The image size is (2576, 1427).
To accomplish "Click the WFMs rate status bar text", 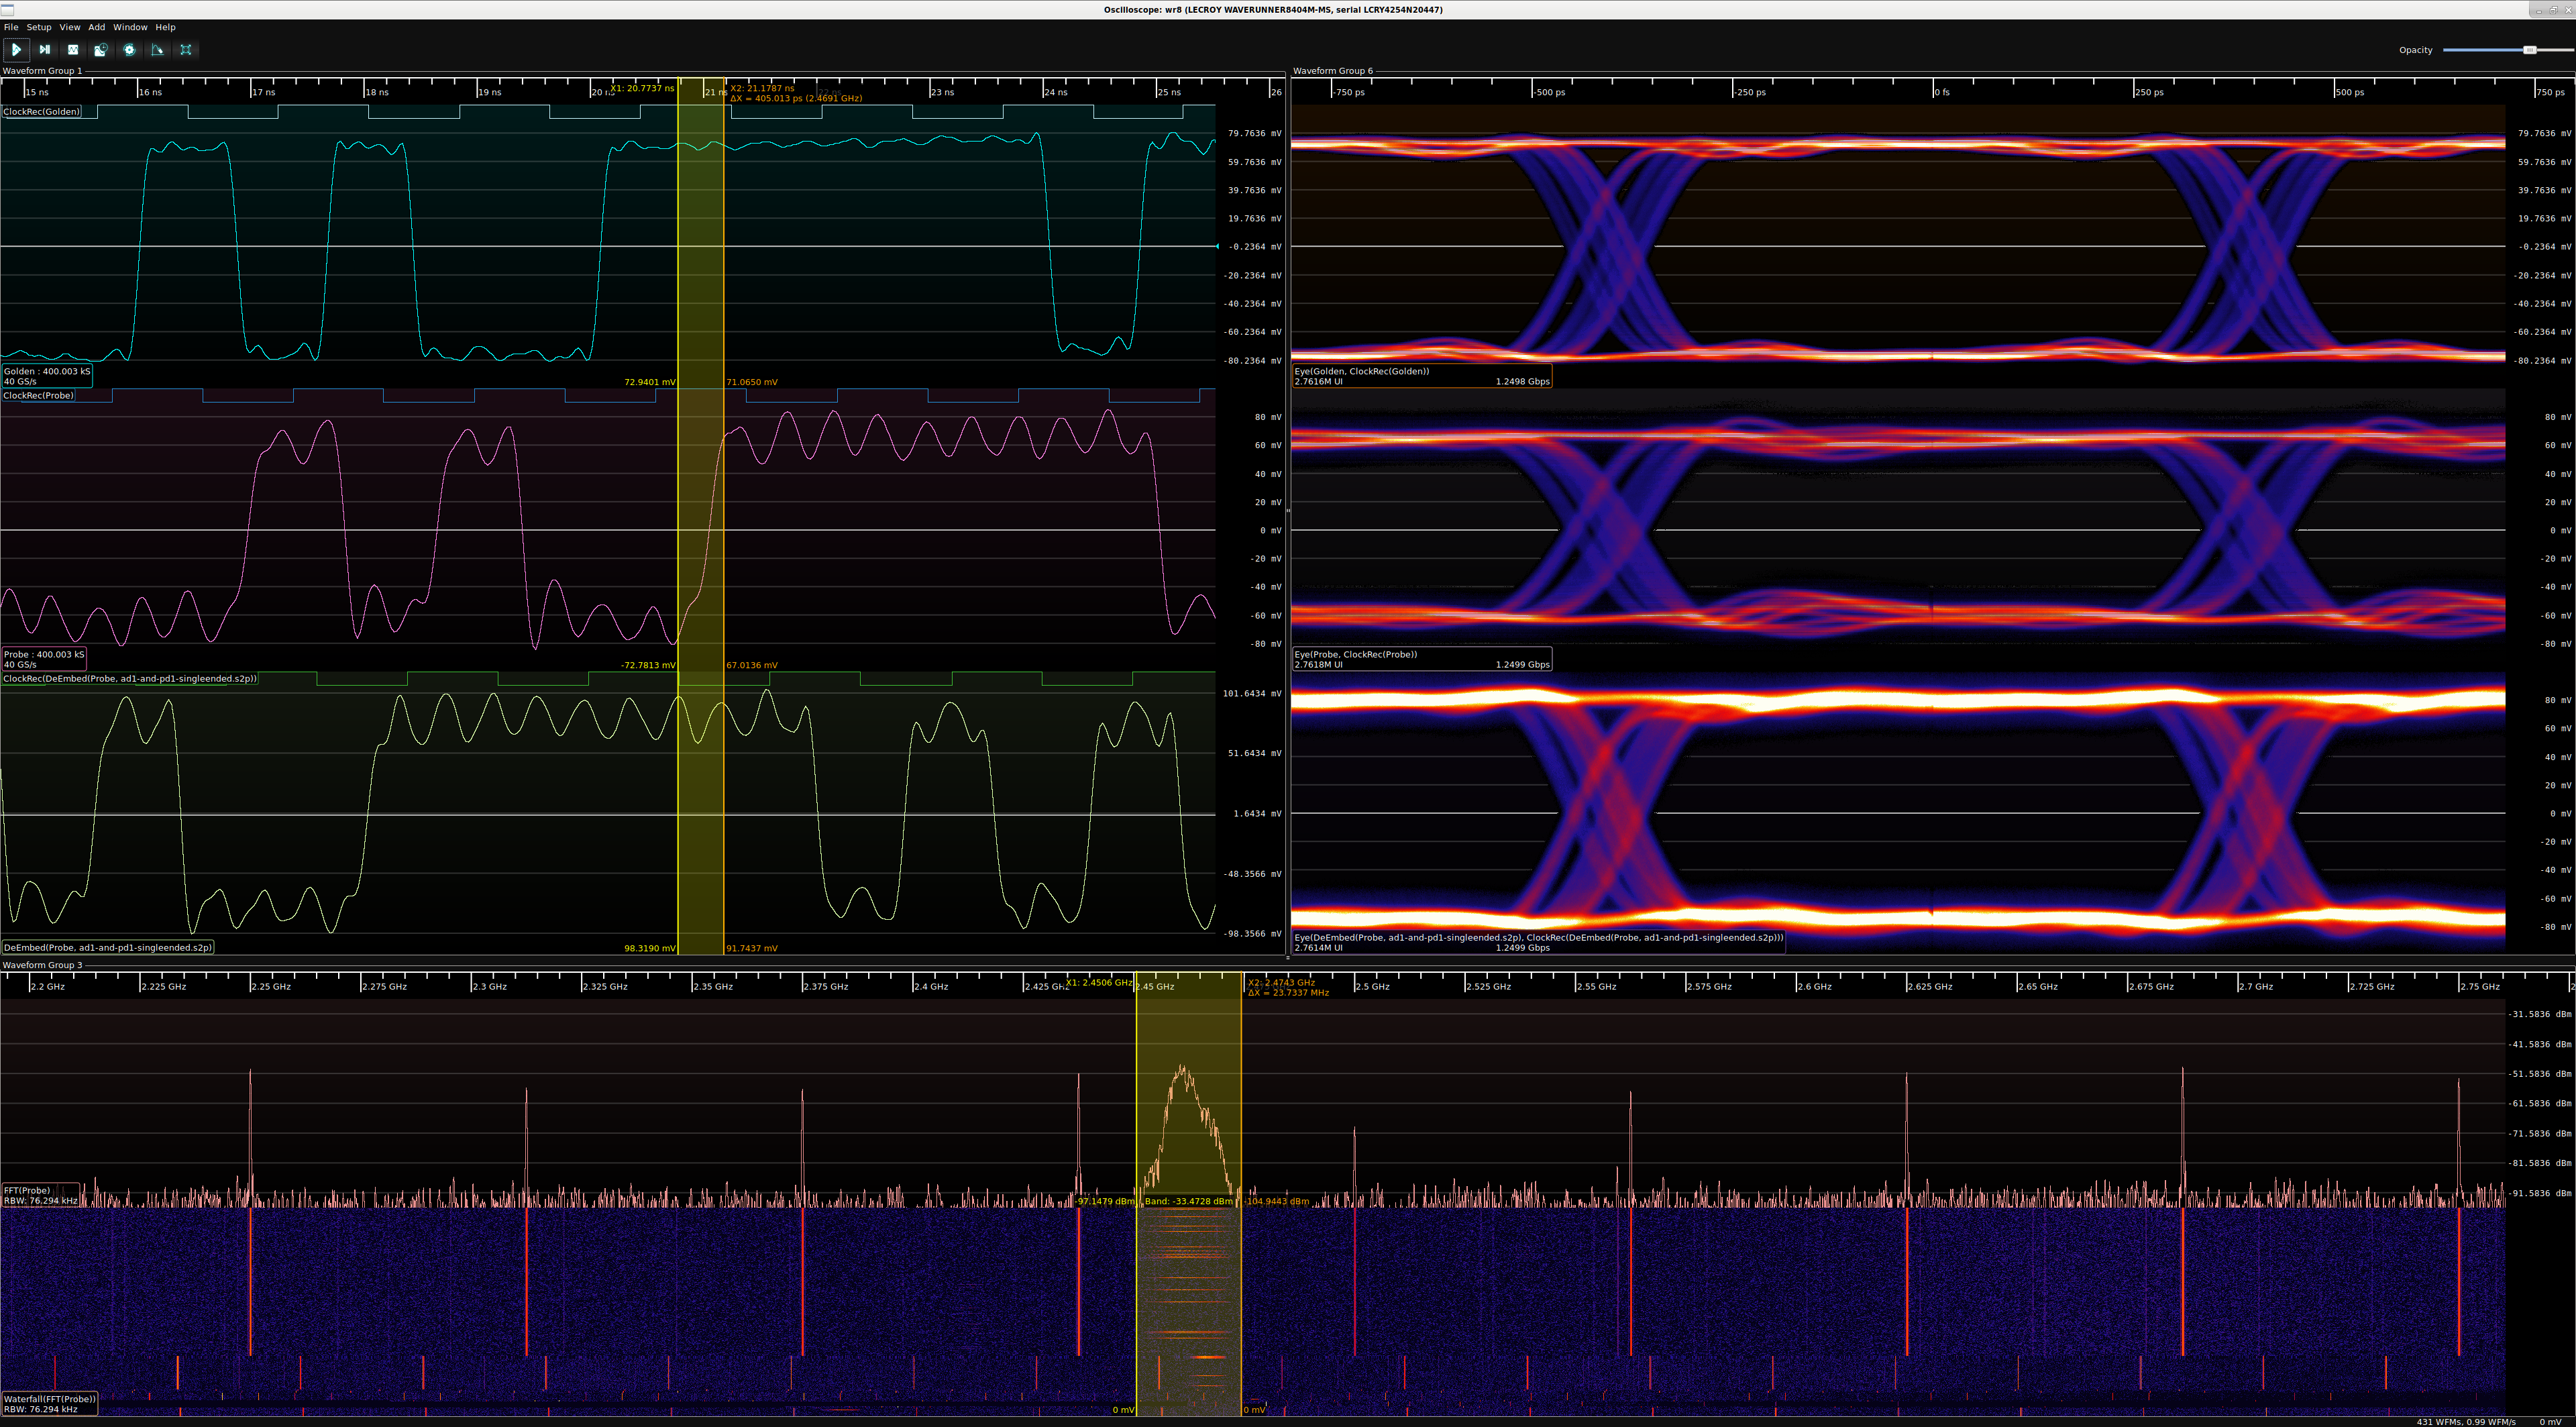I will (2466, 1421).
